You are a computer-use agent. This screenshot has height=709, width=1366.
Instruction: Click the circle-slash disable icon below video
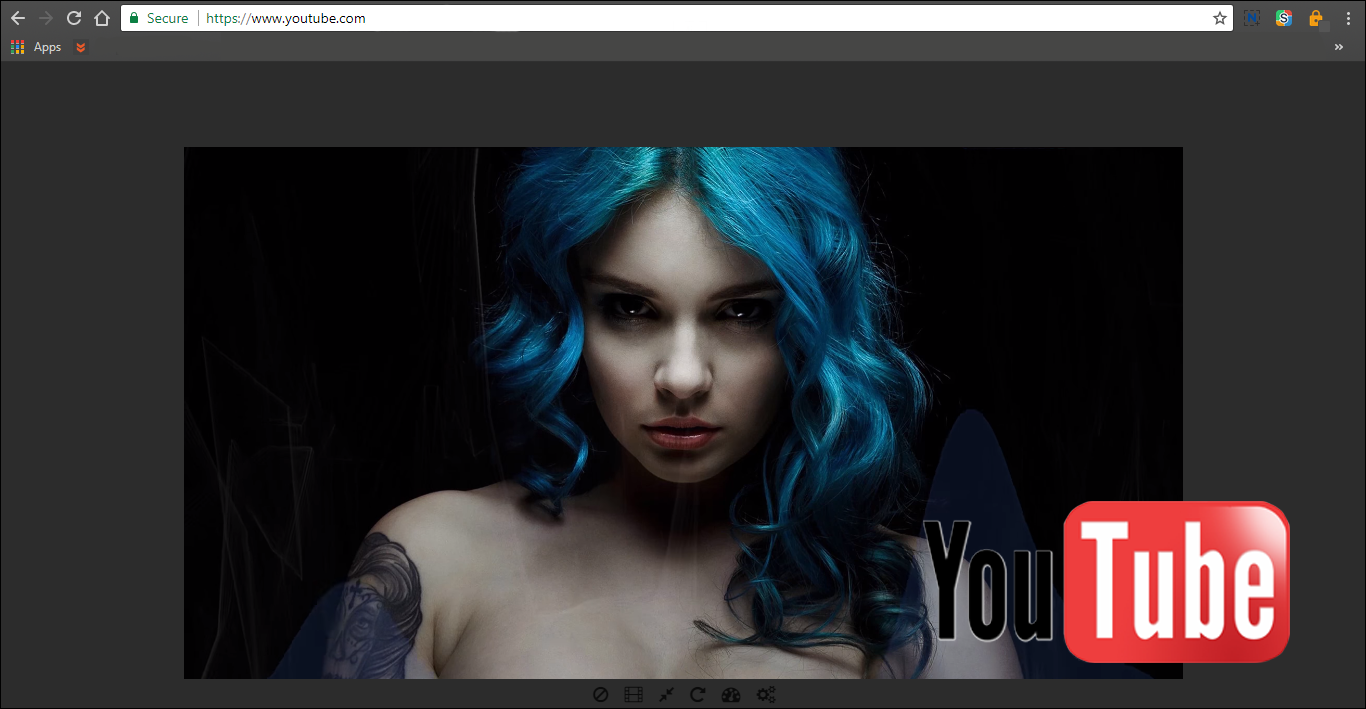pos(600,694)
